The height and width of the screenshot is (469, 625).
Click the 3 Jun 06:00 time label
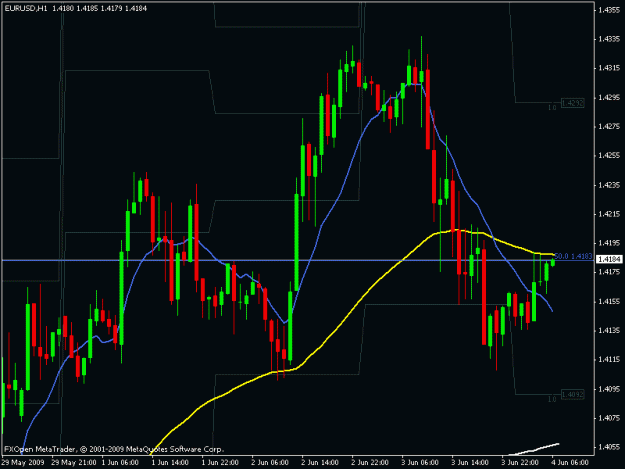coord(420,463)
